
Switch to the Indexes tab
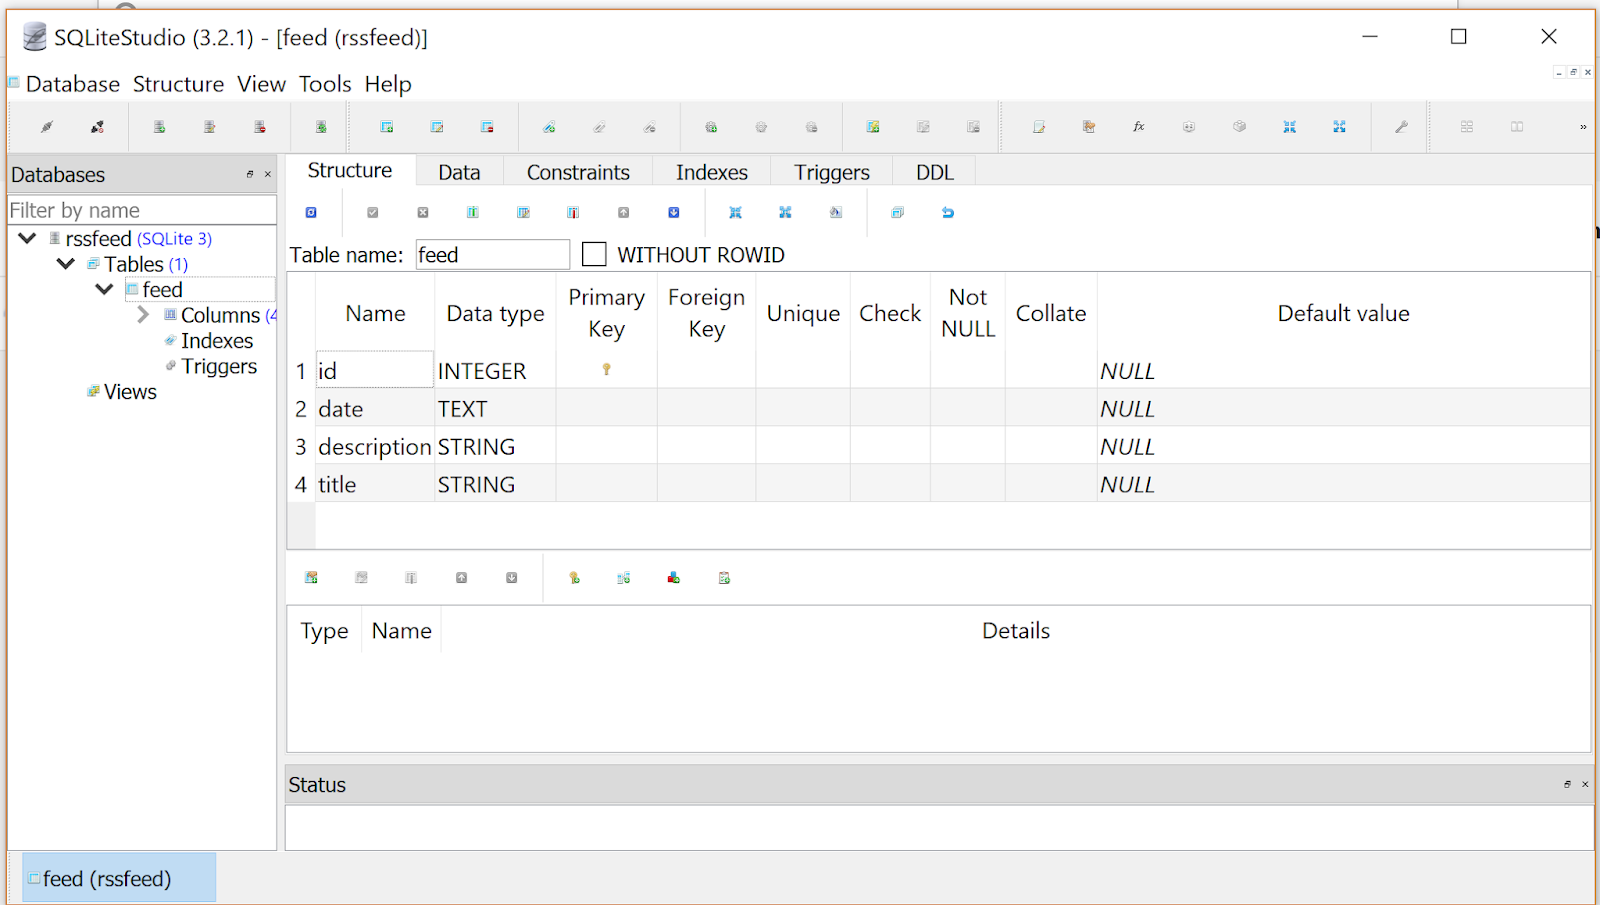(712, 172)
